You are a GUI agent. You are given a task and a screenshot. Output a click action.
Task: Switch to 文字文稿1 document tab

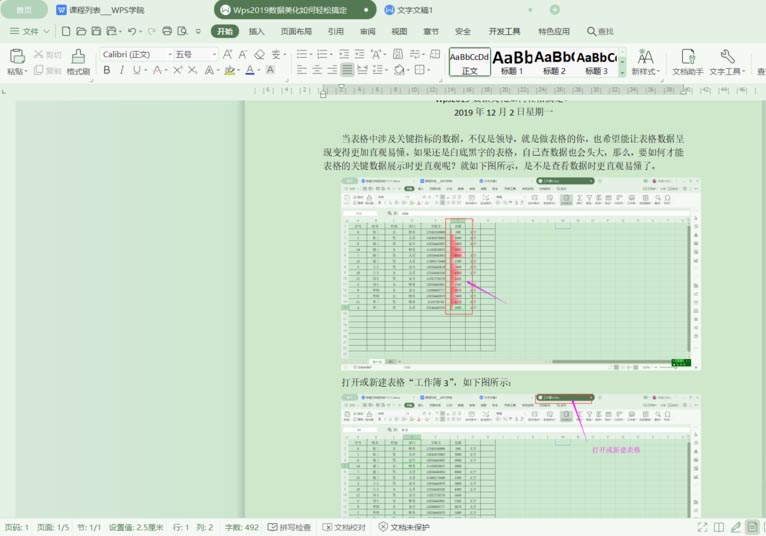tap(408, 10)
